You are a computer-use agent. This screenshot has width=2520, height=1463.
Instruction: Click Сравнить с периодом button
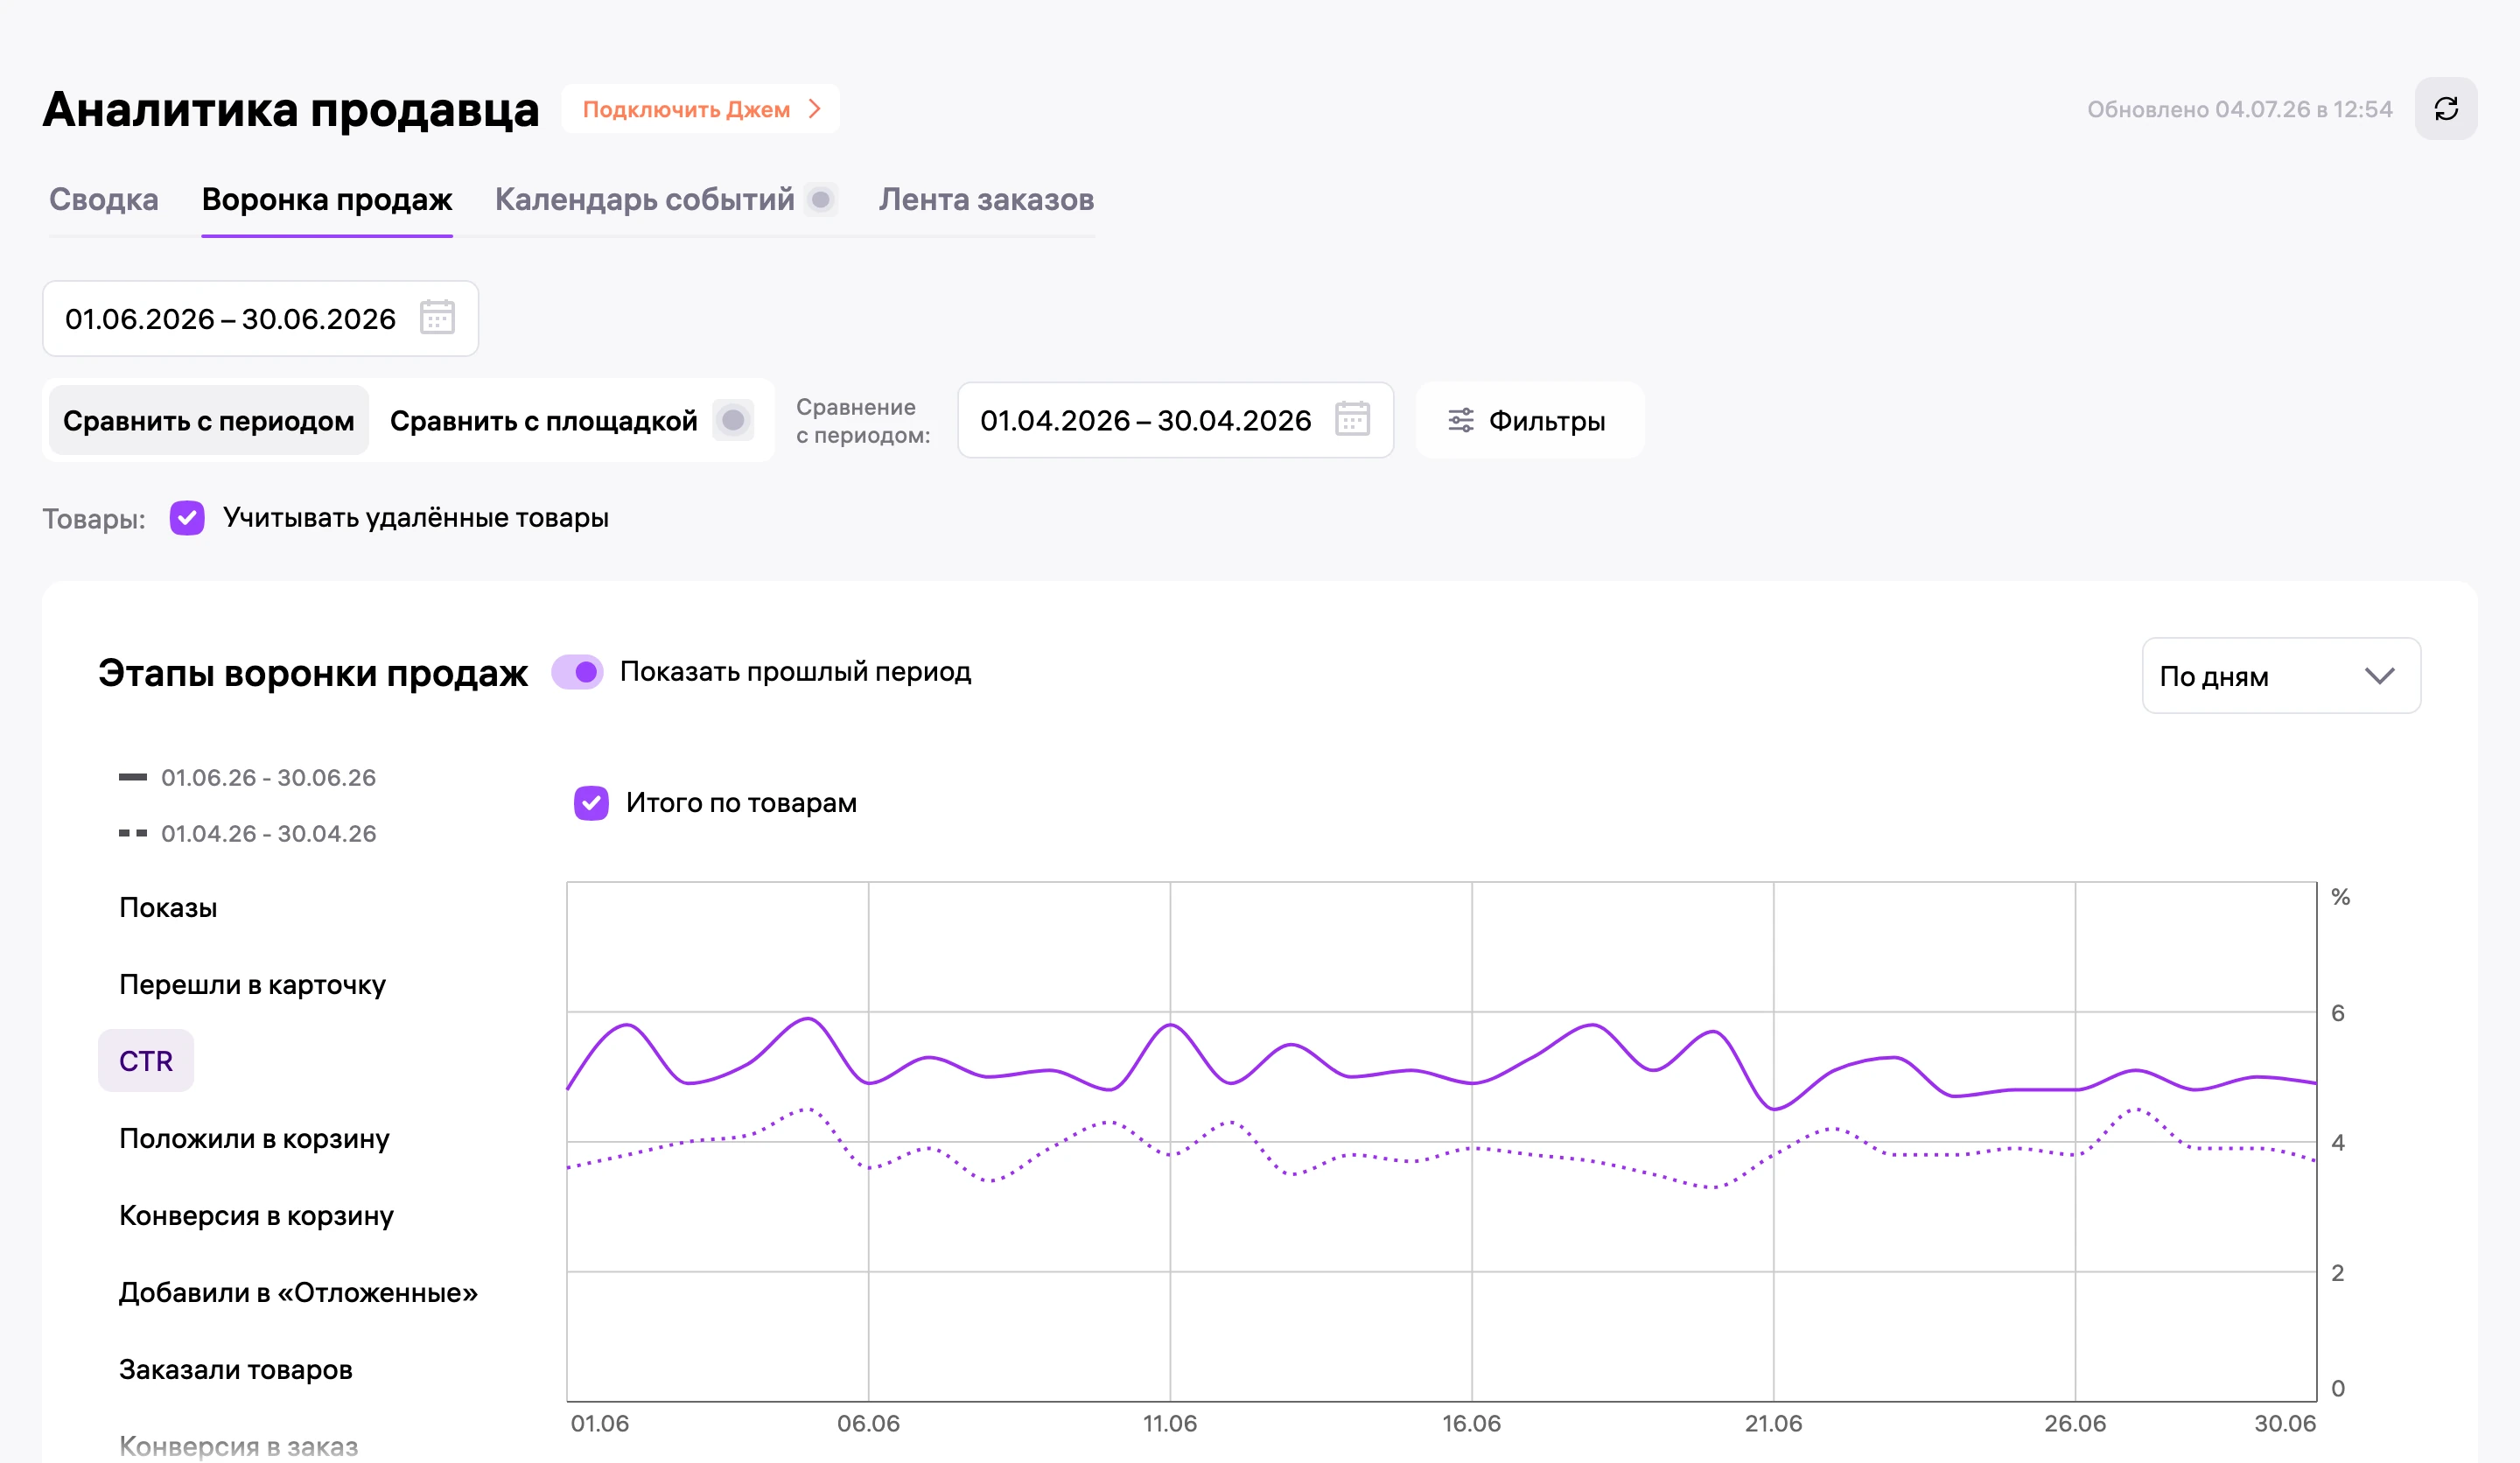[x=209, y=420]
